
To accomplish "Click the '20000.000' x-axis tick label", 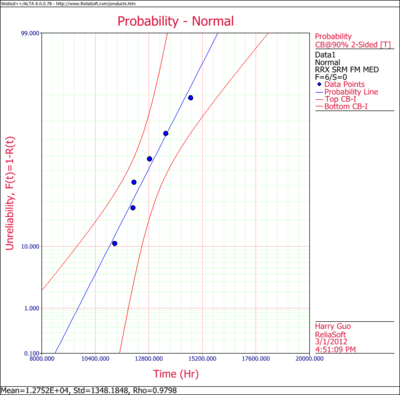I will tap(309, 359).
